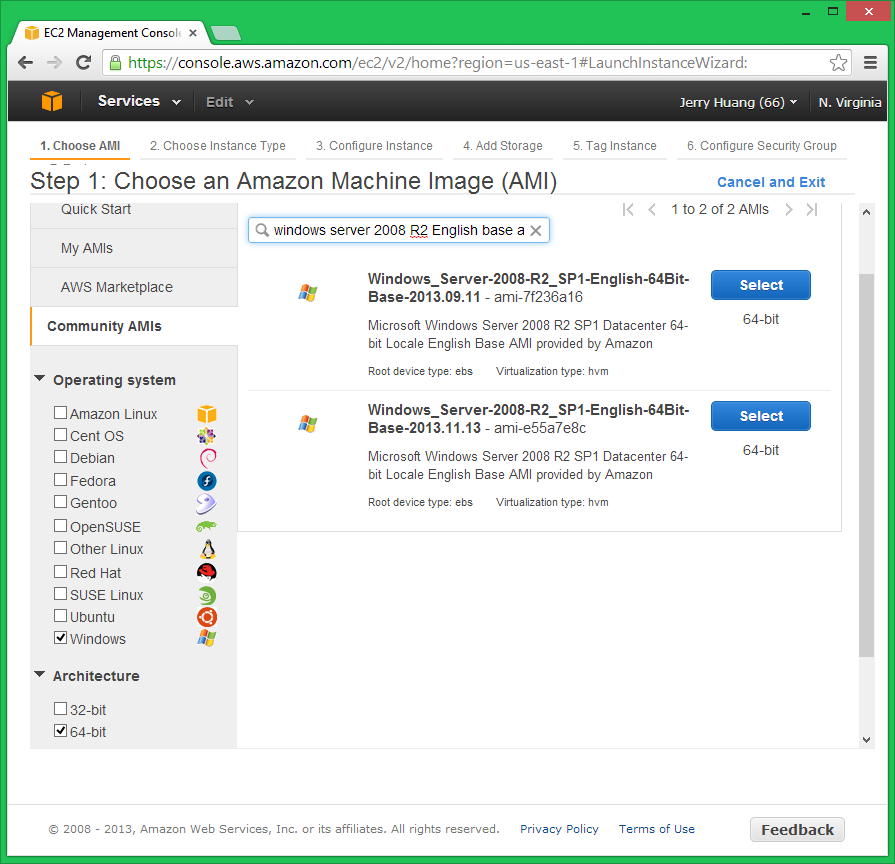The height and width of the screenshot is (864, 895).
Task: Open the My AMIs section
Action: click(x=134, y=248)
